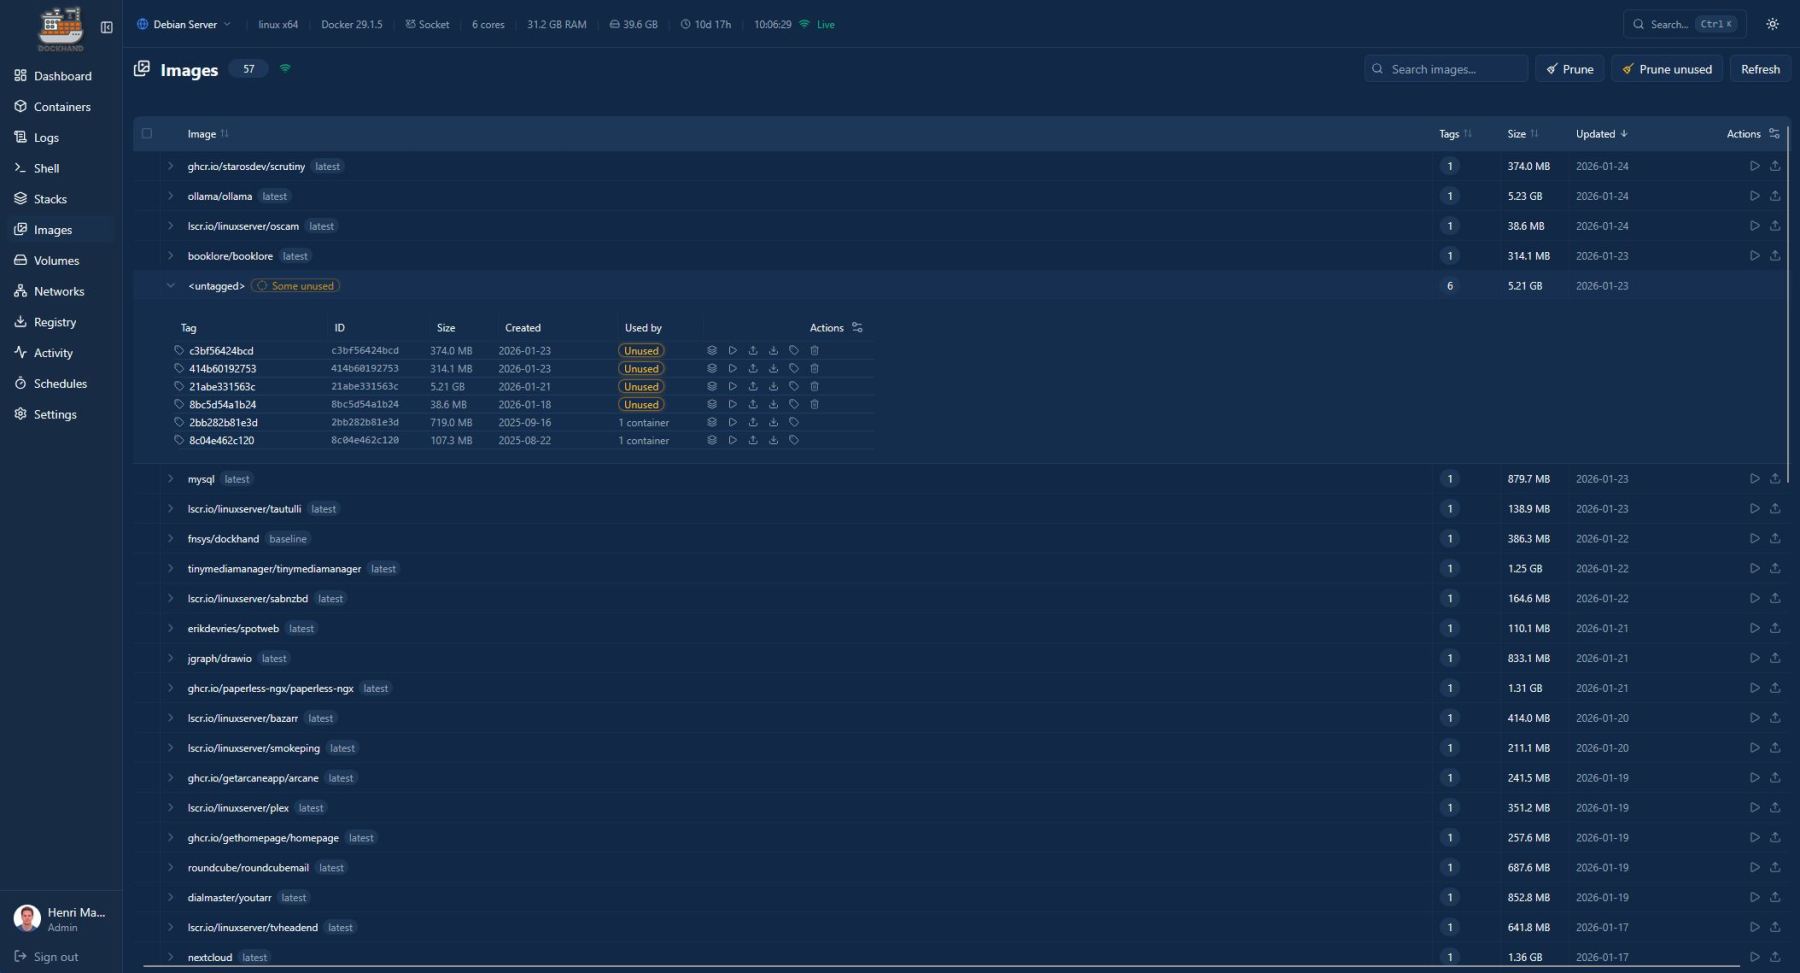This screenshot has height=973, width=1800.
Task: Click the layers icon for image 21abe331563c
Action: coord(712,387)
